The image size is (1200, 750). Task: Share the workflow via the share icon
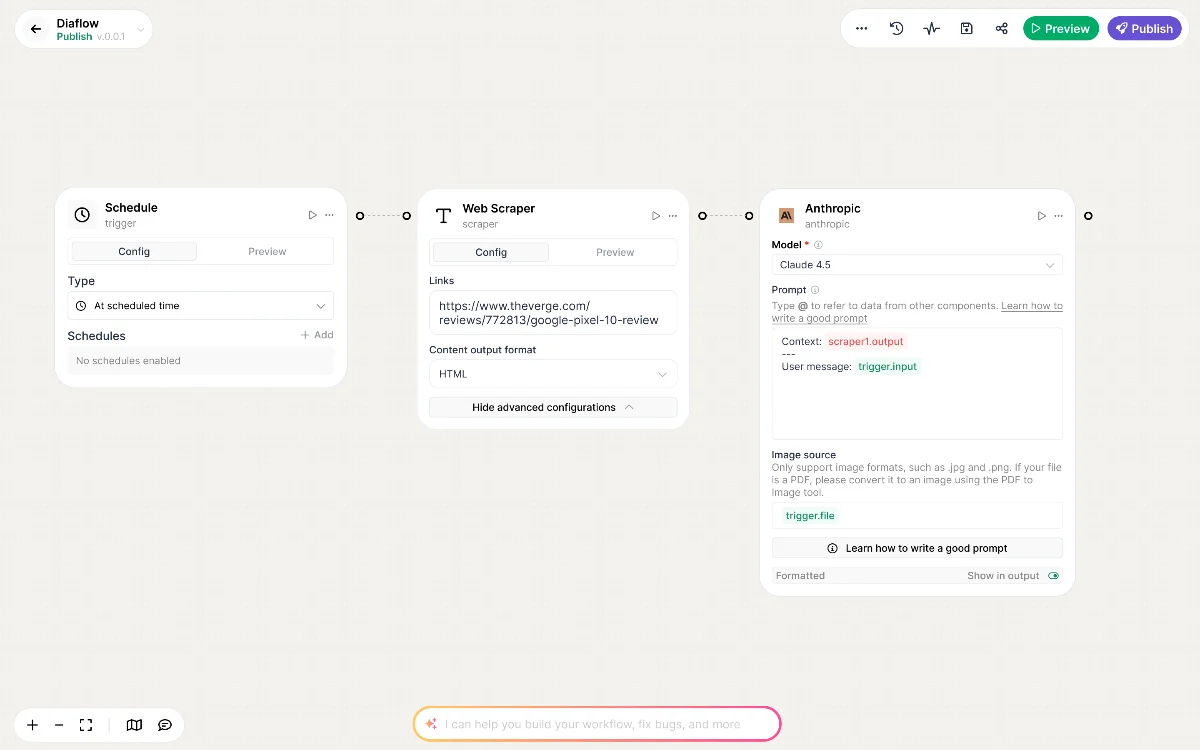pos(1001,28)
